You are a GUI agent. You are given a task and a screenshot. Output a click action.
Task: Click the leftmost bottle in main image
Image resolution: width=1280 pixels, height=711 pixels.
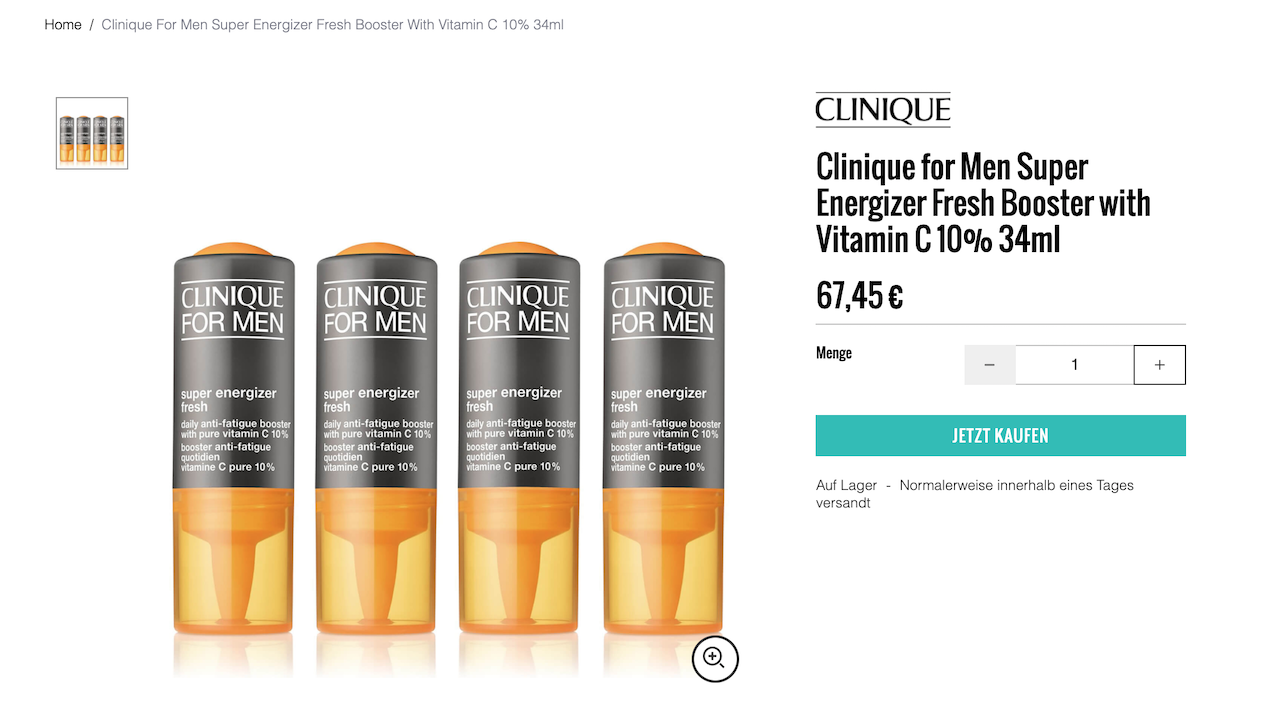tap(233, 440)
